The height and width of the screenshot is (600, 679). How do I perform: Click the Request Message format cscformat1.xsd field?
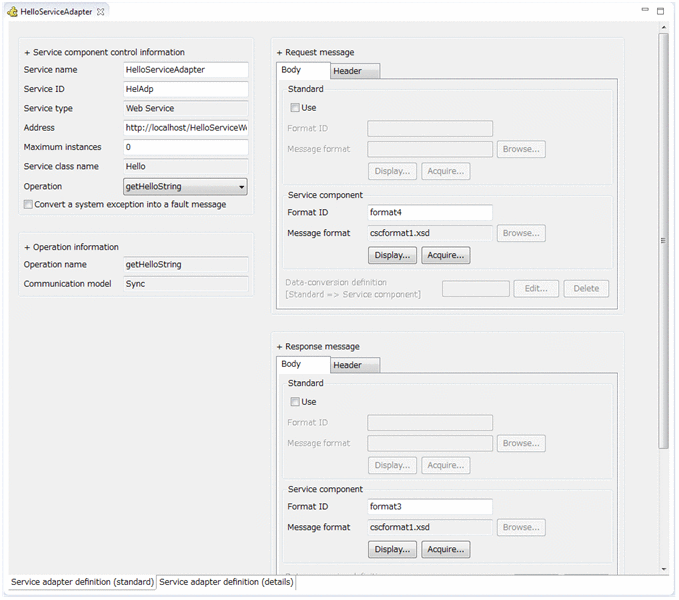[x=430, y=233]
